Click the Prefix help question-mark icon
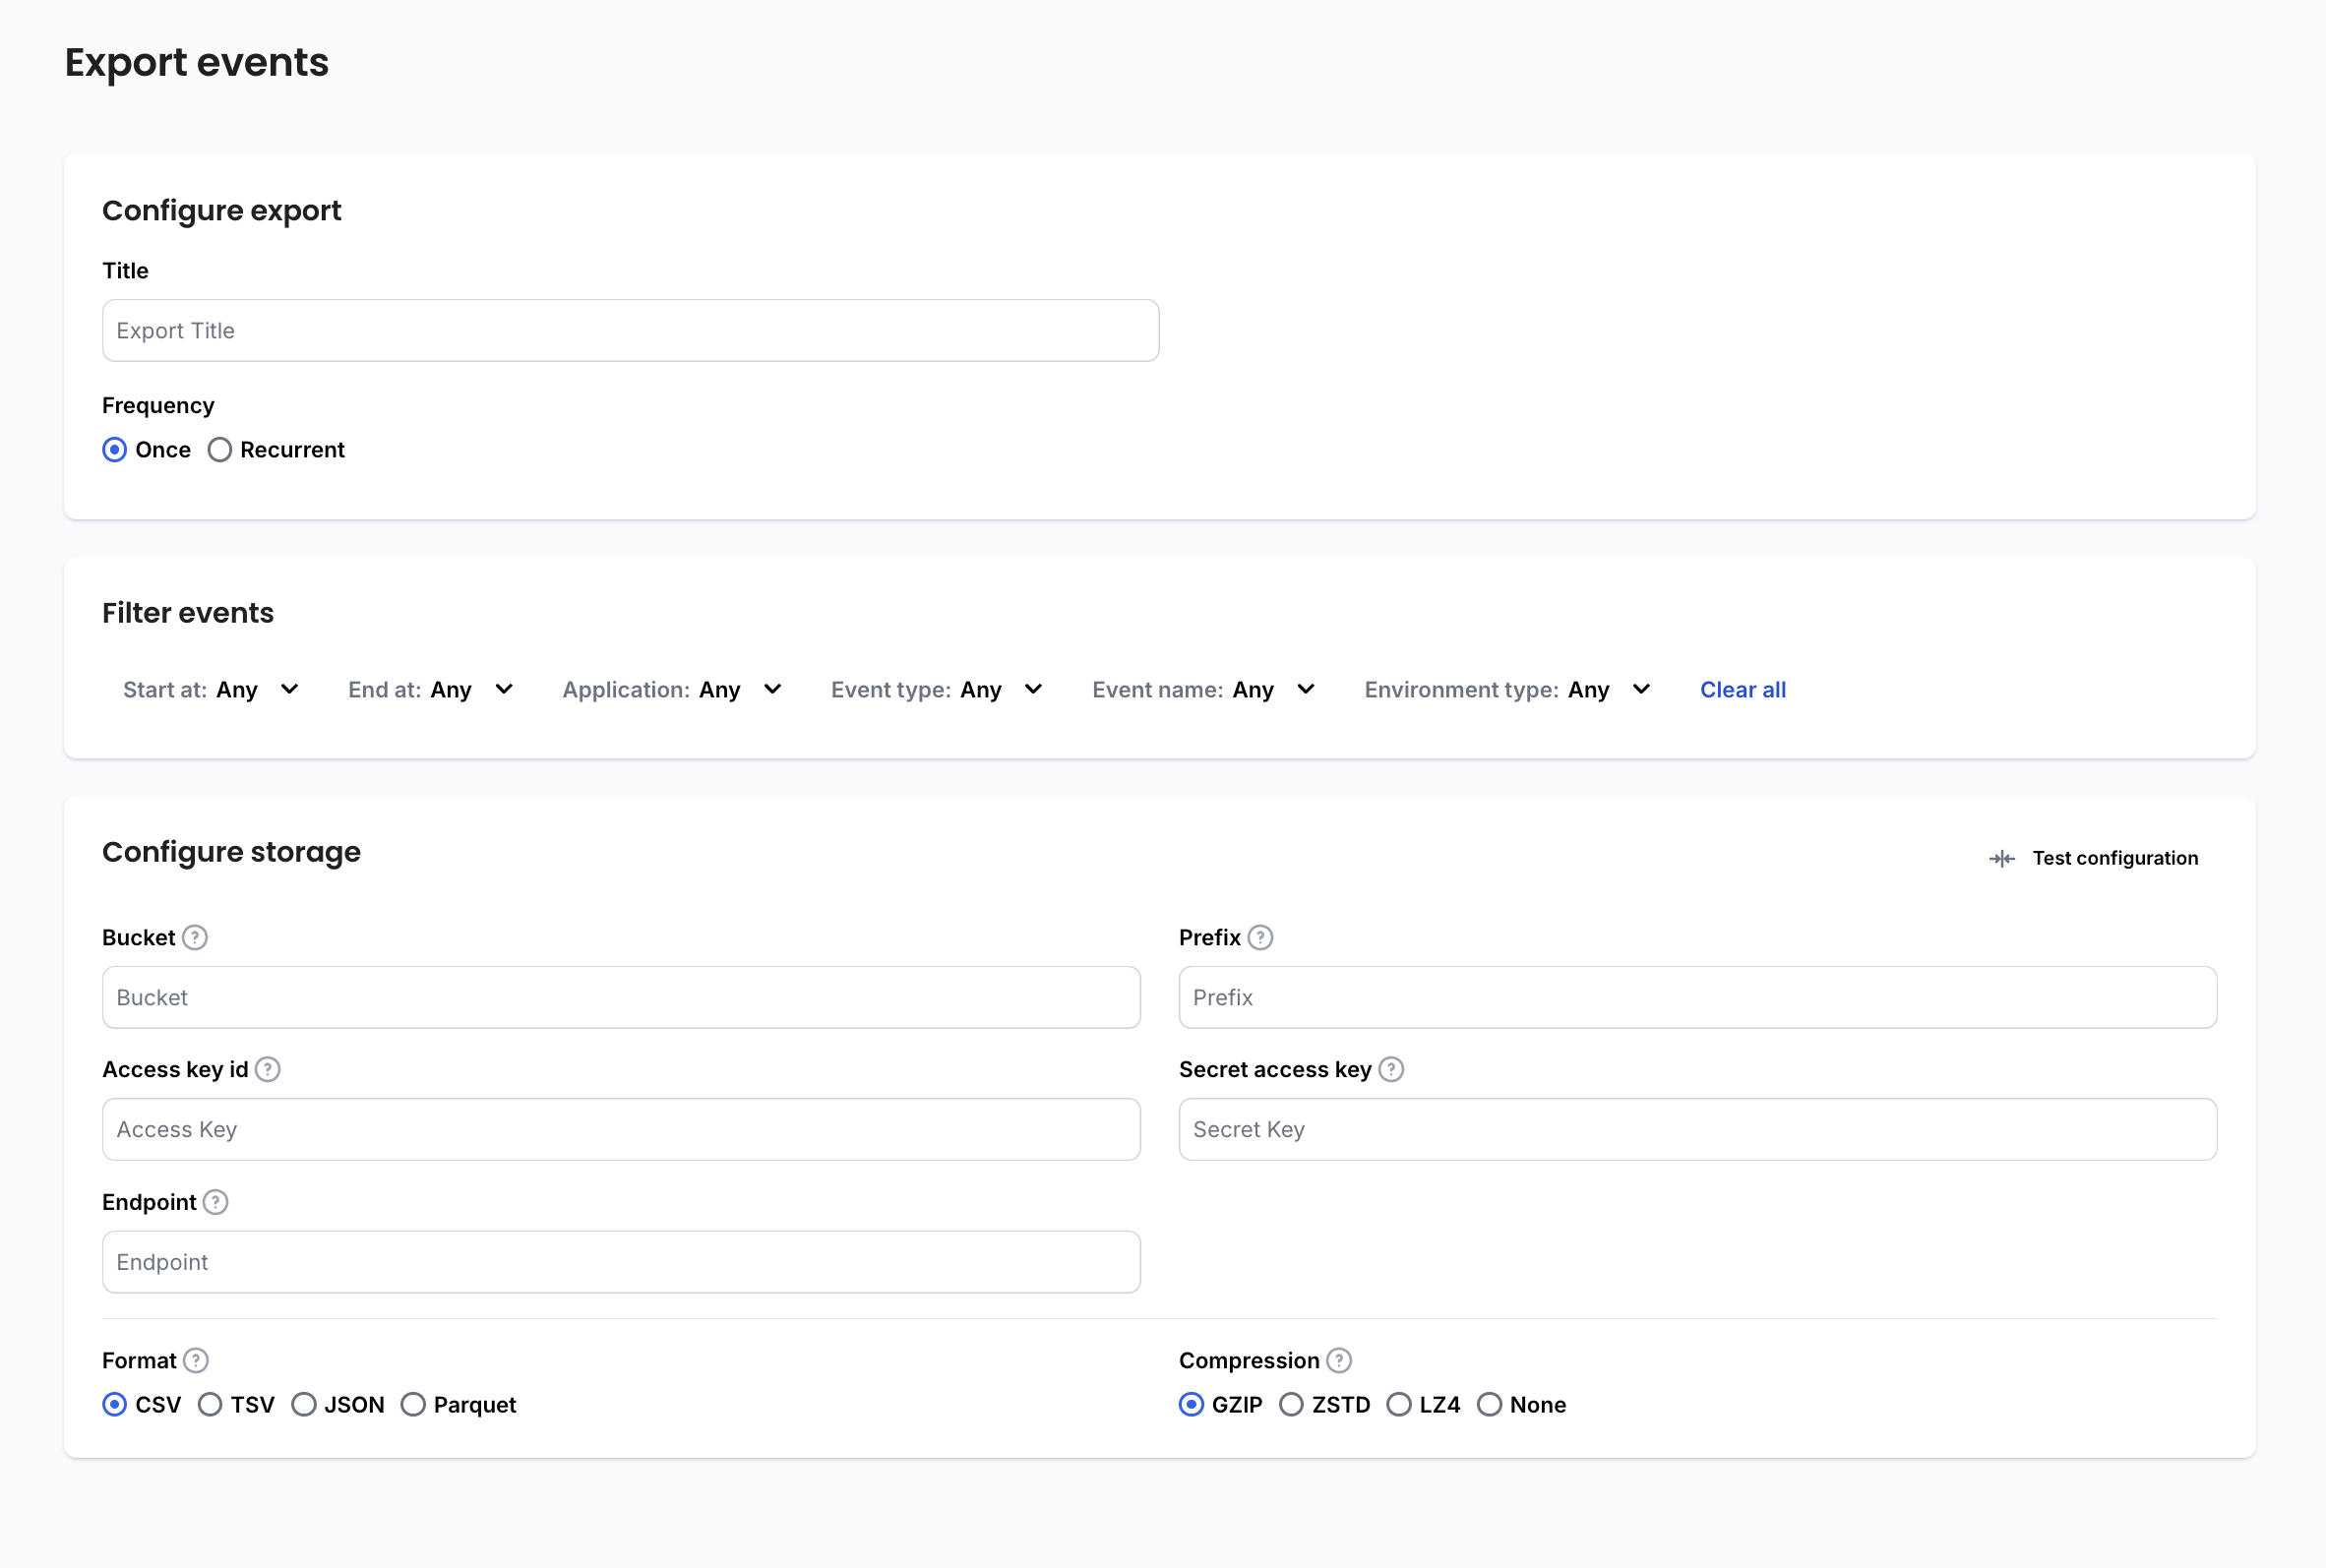Screen dimensions: 2326x1568 click(1260, 937)
